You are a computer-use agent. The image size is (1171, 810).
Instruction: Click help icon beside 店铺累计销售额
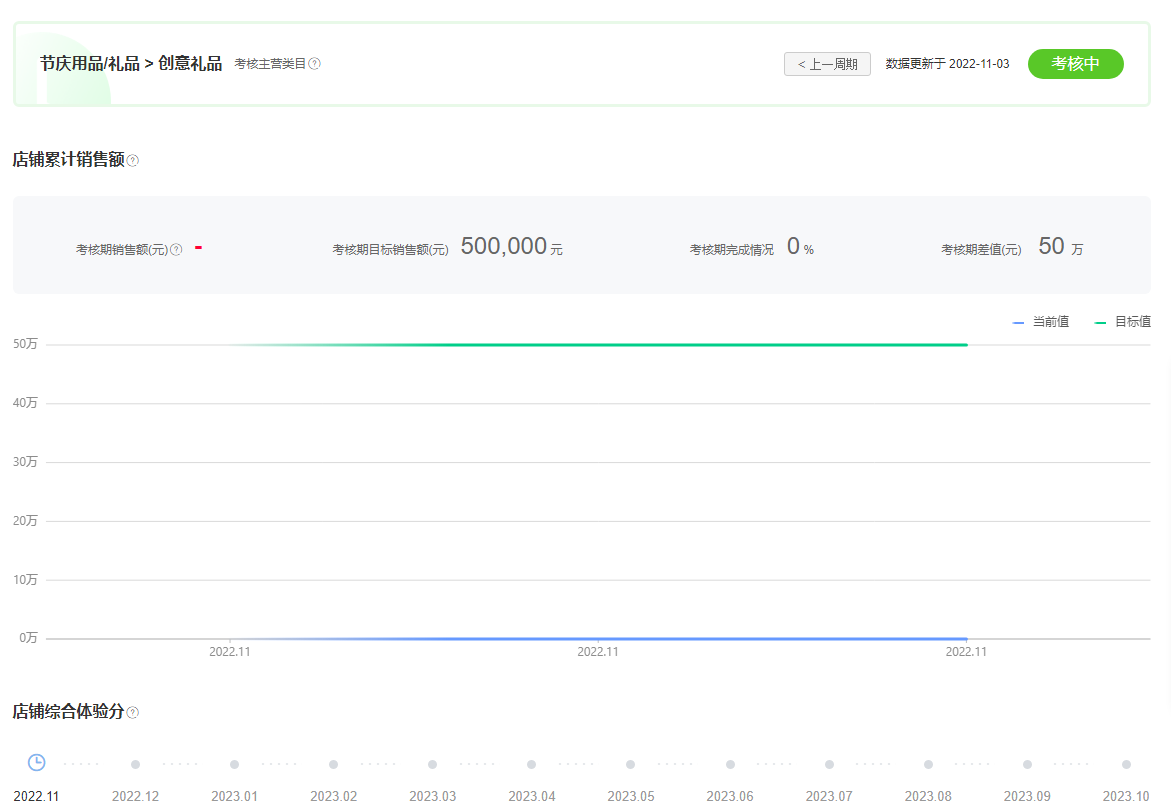133,161
